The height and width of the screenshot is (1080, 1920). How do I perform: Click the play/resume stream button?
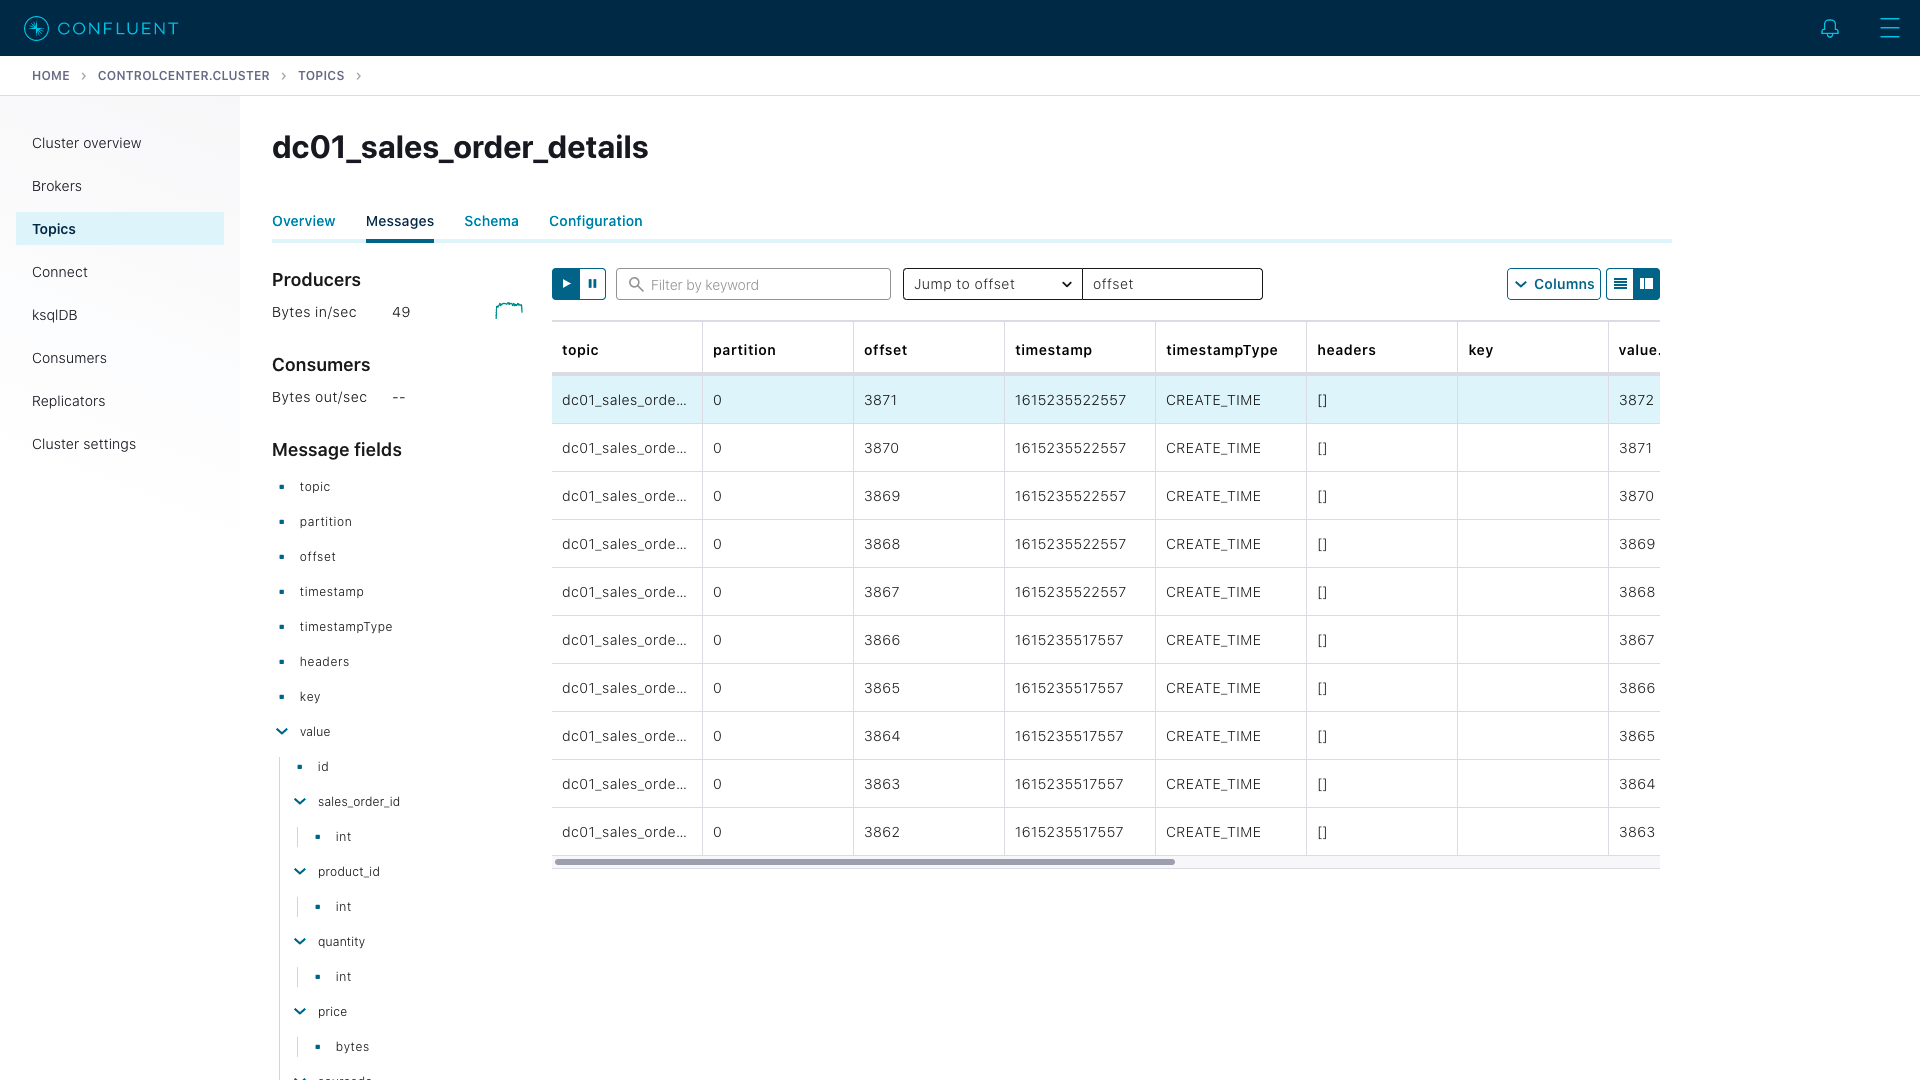tap(566, 282)
